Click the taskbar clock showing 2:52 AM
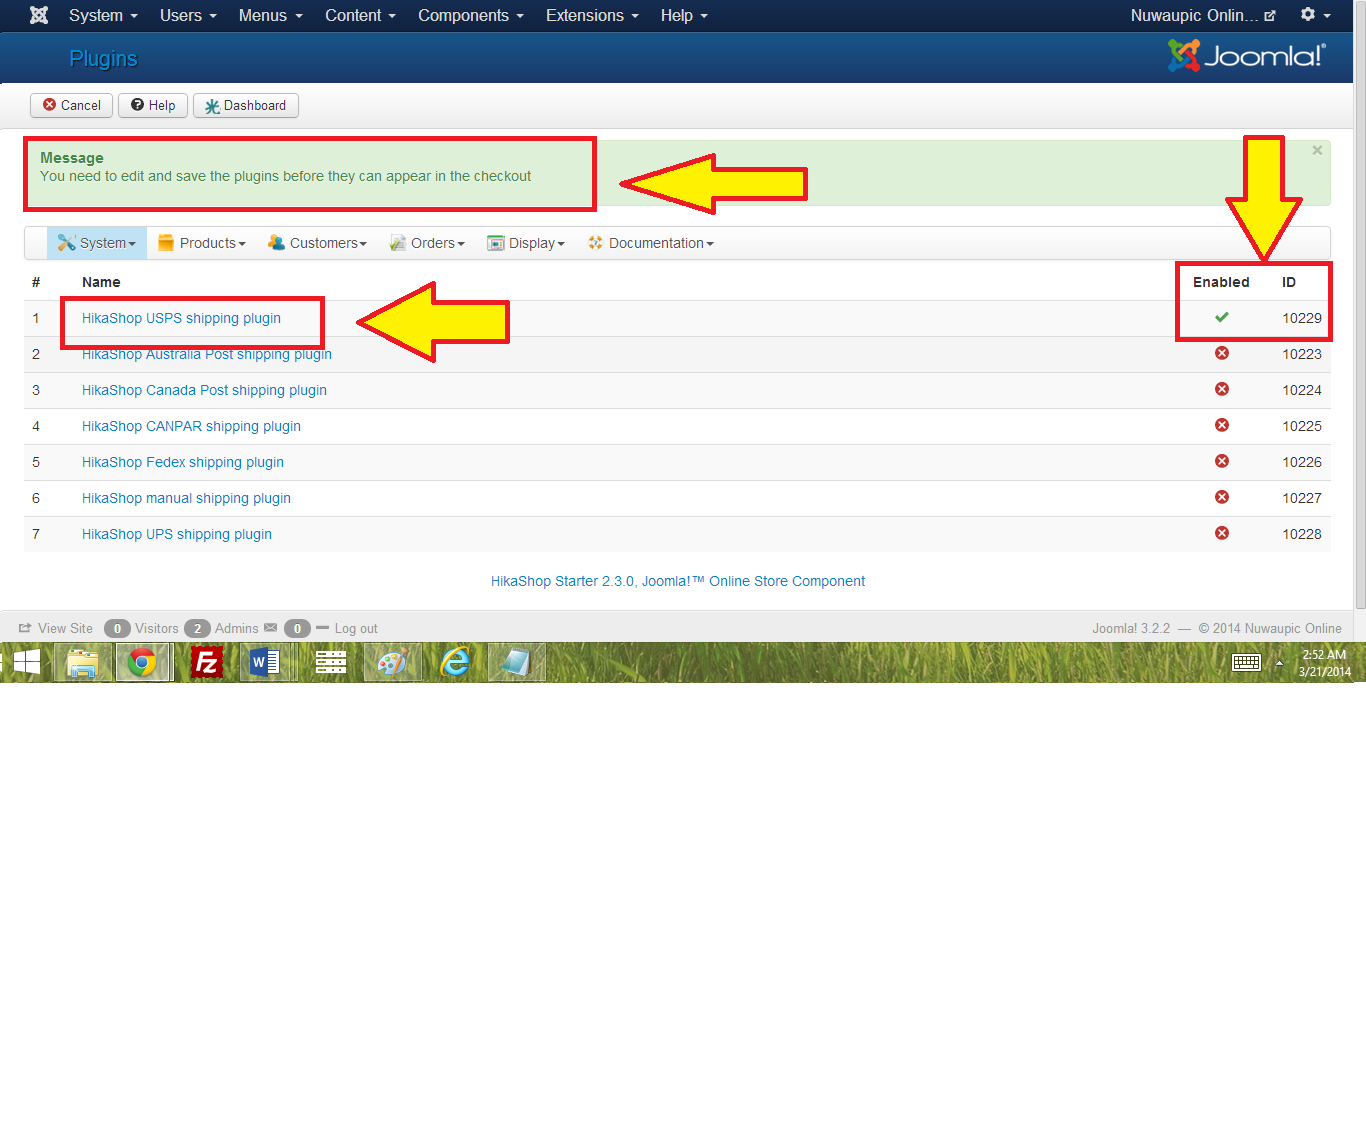This screenshot has width=1366, height=1136. tap(1324, 662)
